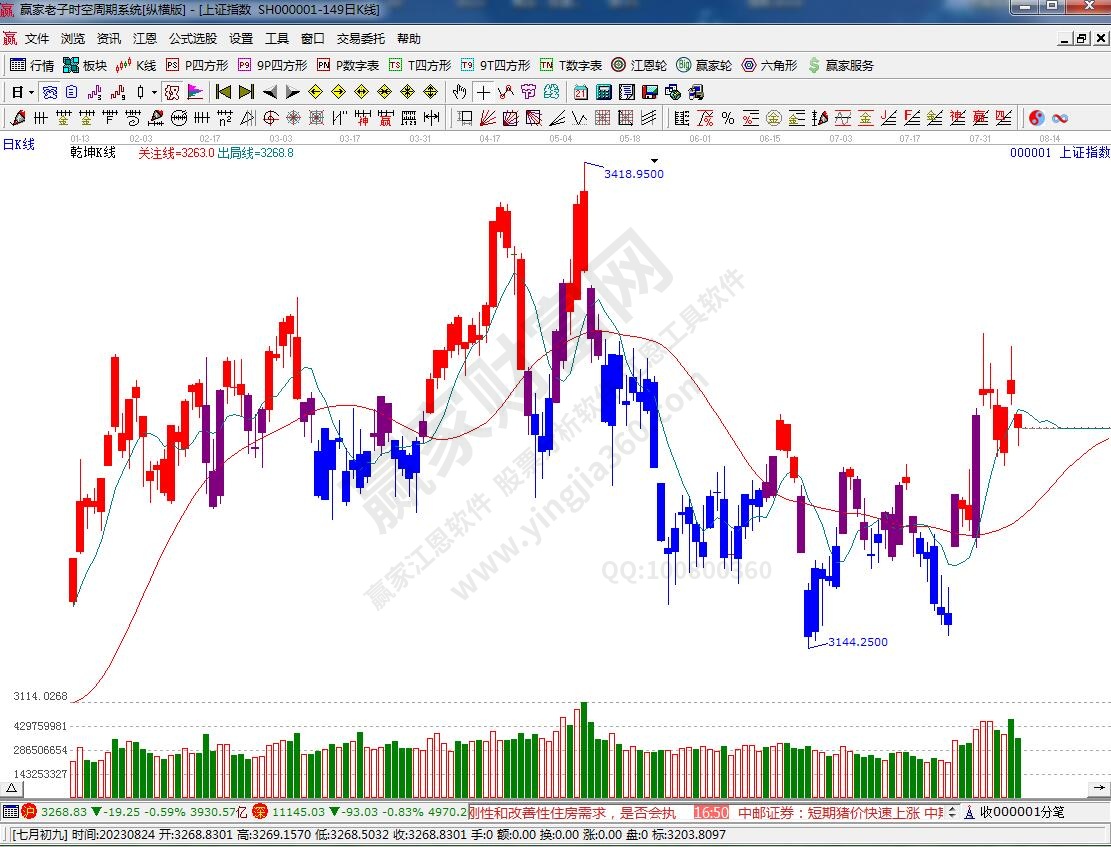Image resolution: width=1111 pixels, height=847 pixels.
Task: Click the 六角形 hexagon chart icon
Action: (769, 65)
